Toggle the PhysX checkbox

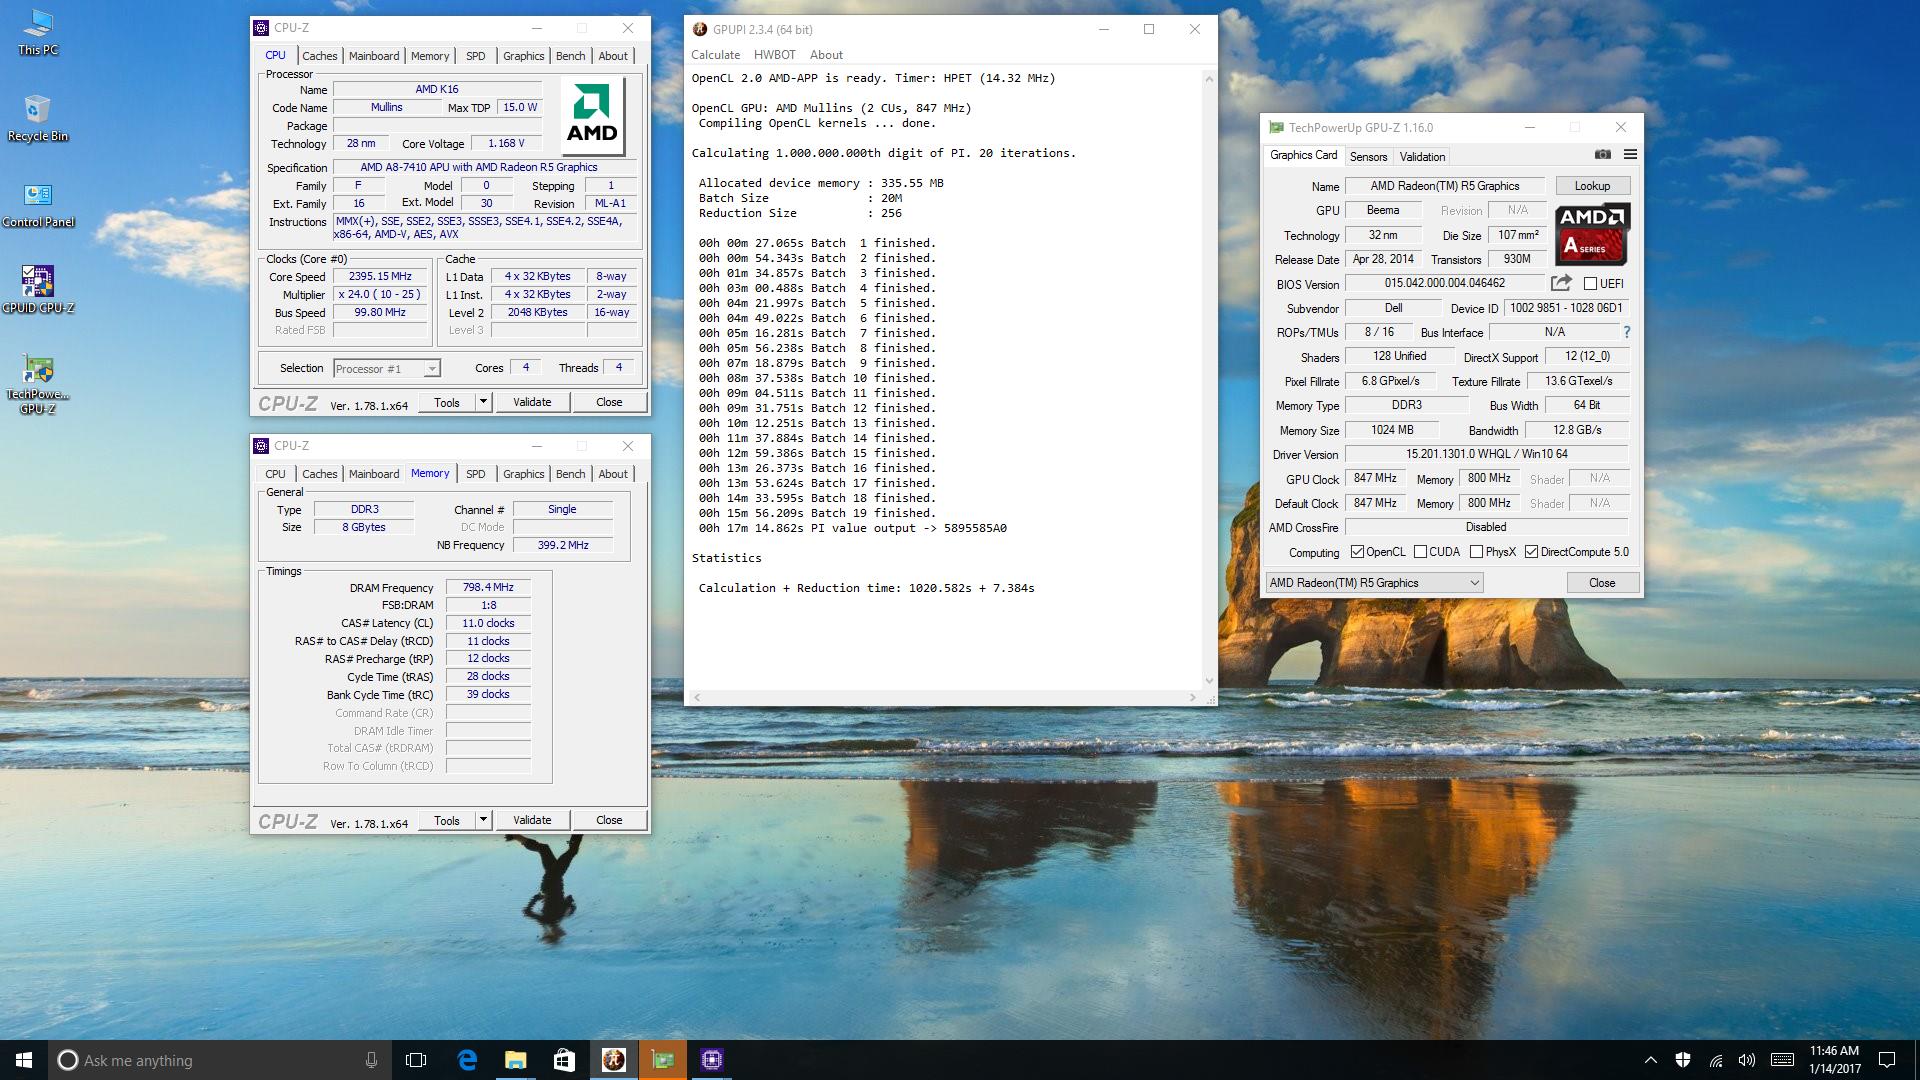[x=1476, y=552]
